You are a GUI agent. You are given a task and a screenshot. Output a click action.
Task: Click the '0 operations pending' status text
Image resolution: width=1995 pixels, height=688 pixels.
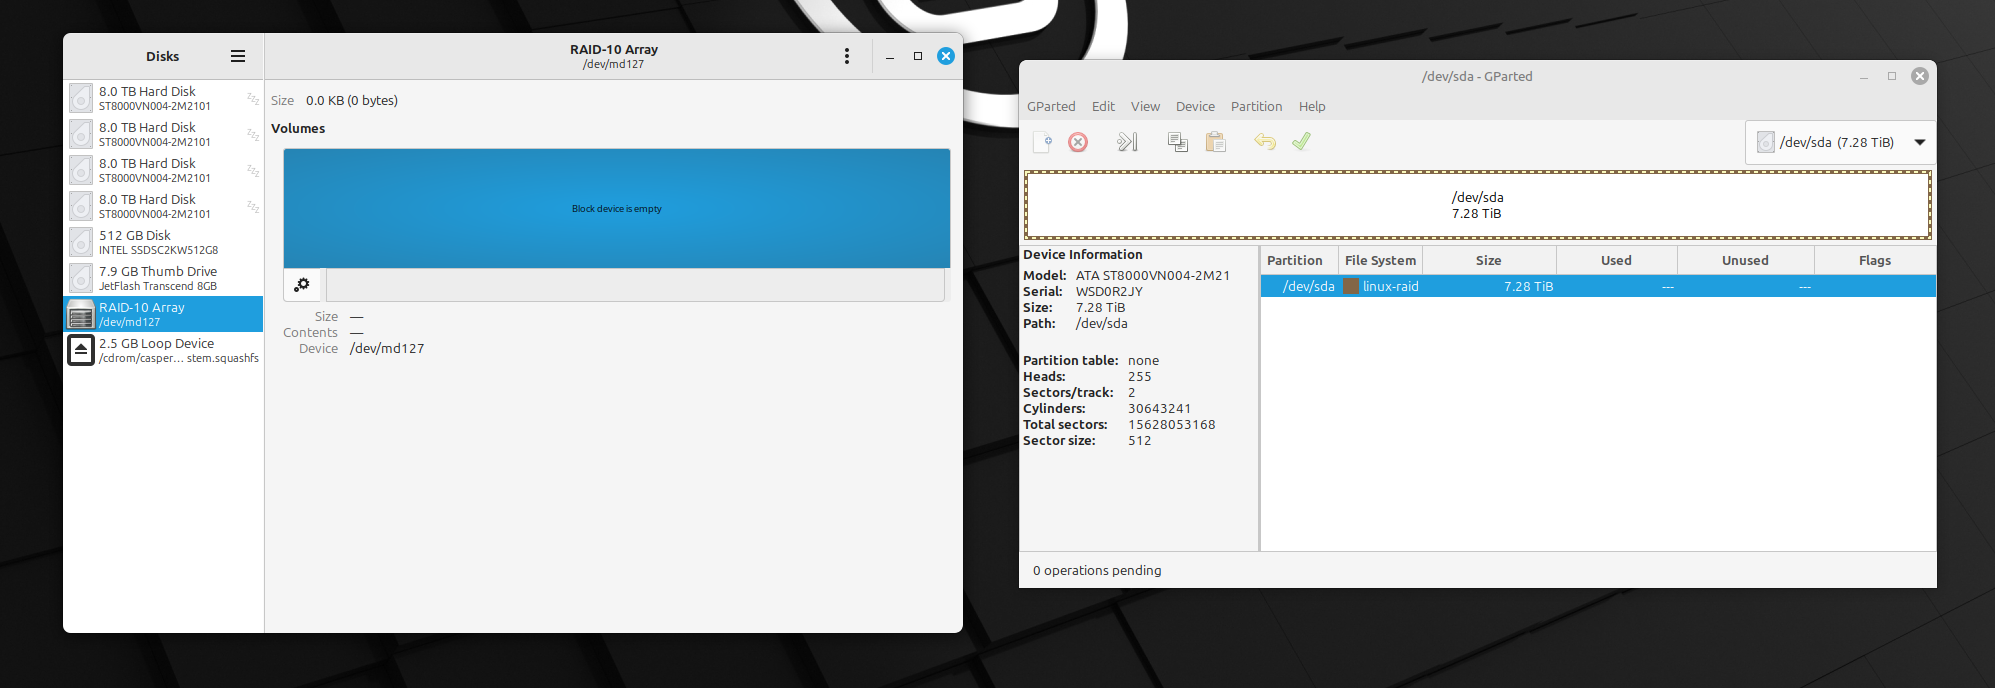[1097, 570]
